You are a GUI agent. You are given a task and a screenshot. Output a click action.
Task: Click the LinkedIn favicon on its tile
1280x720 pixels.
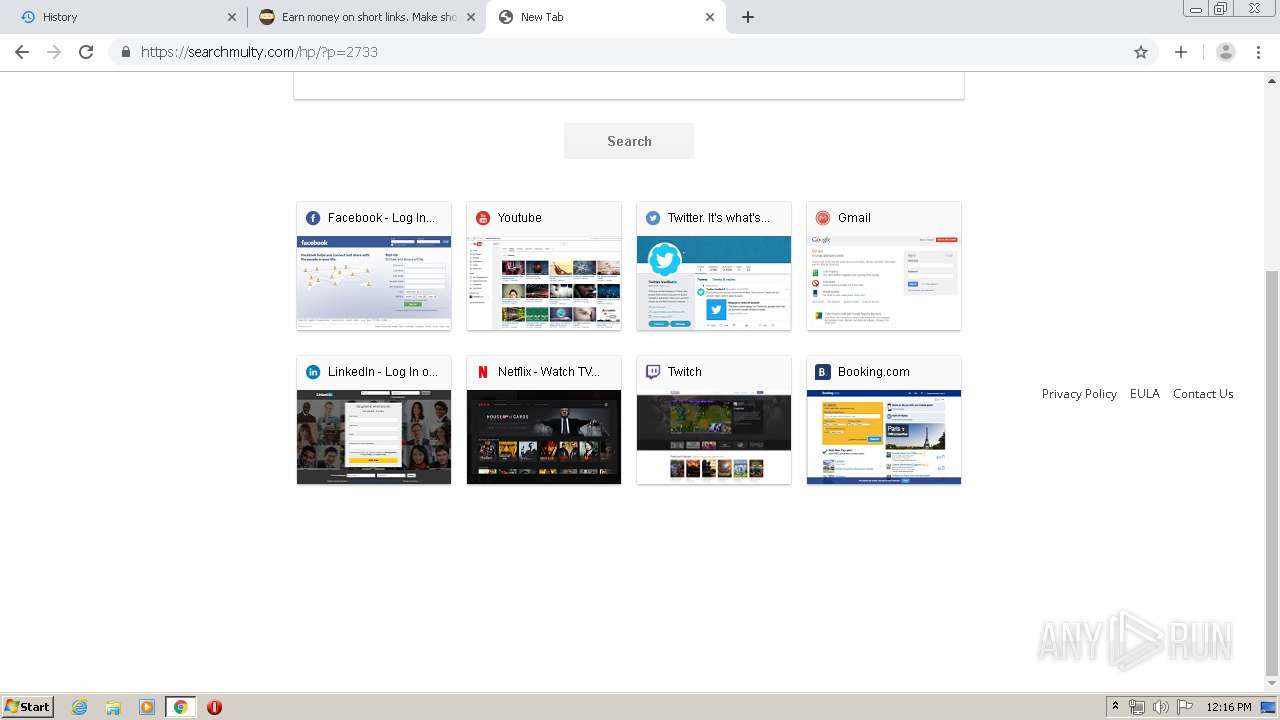point(313,372)
